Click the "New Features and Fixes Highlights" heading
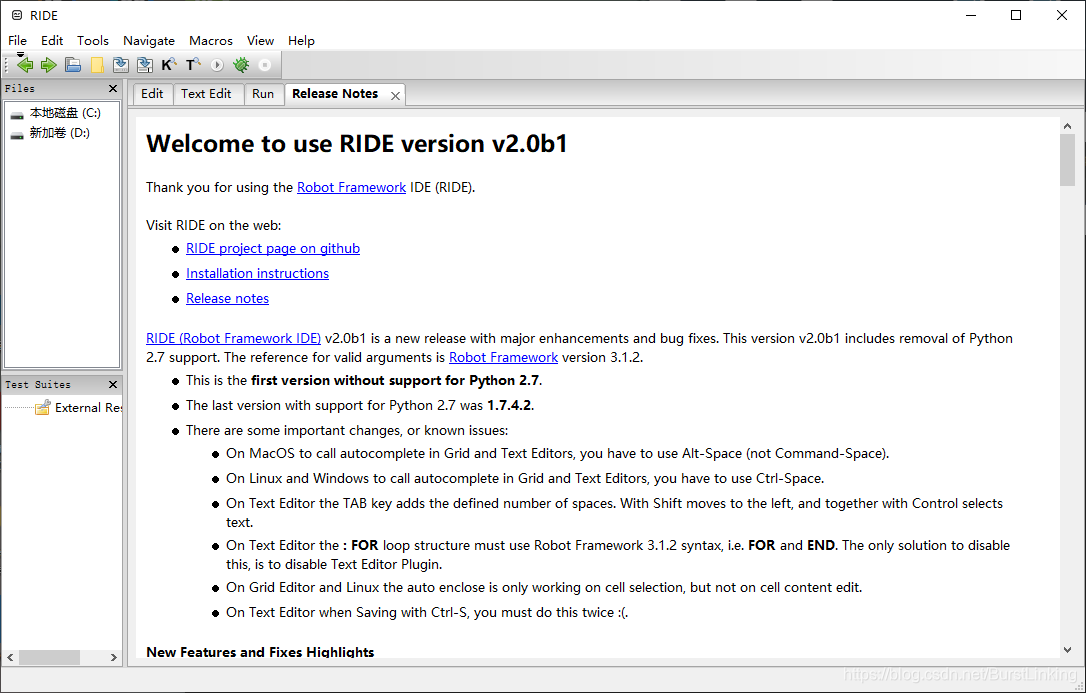The image size is (1086, 693). [260, 652]
